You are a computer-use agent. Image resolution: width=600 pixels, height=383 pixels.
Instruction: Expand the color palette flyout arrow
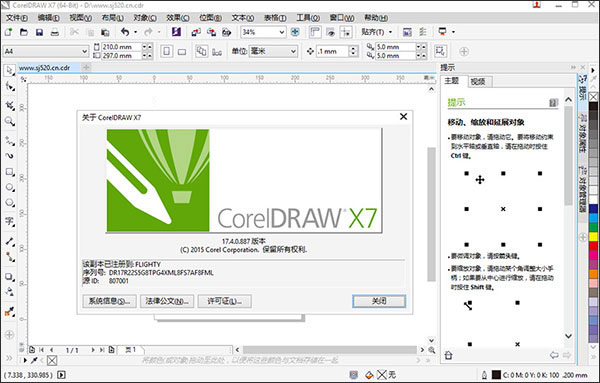[593, 70]
